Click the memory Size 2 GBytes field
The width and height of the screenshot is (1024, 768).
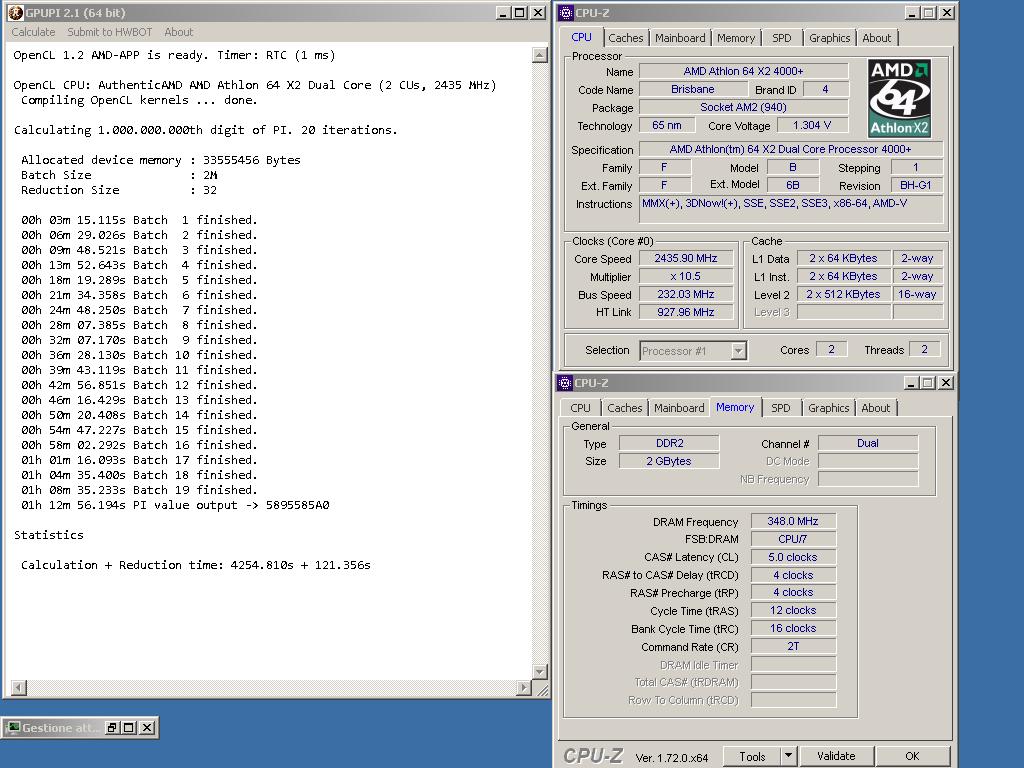click(x=669, y=461)
